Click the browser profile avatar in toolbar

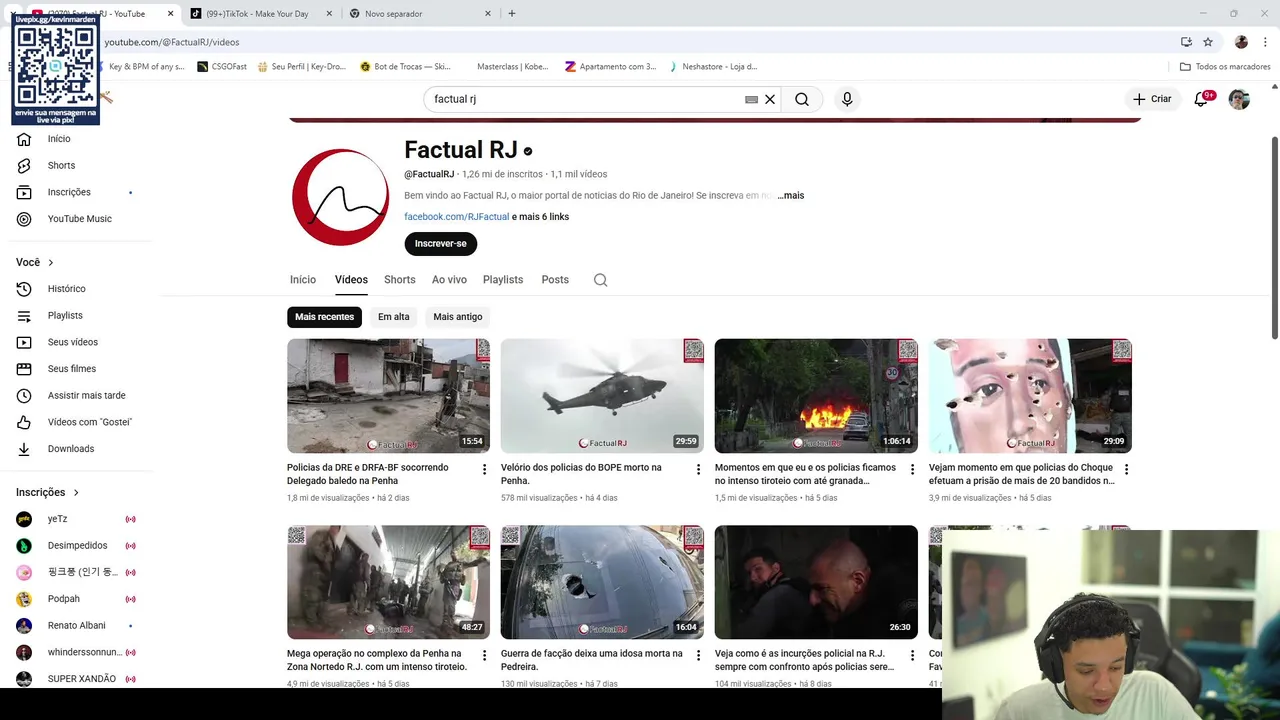(x=1241, y=42)
